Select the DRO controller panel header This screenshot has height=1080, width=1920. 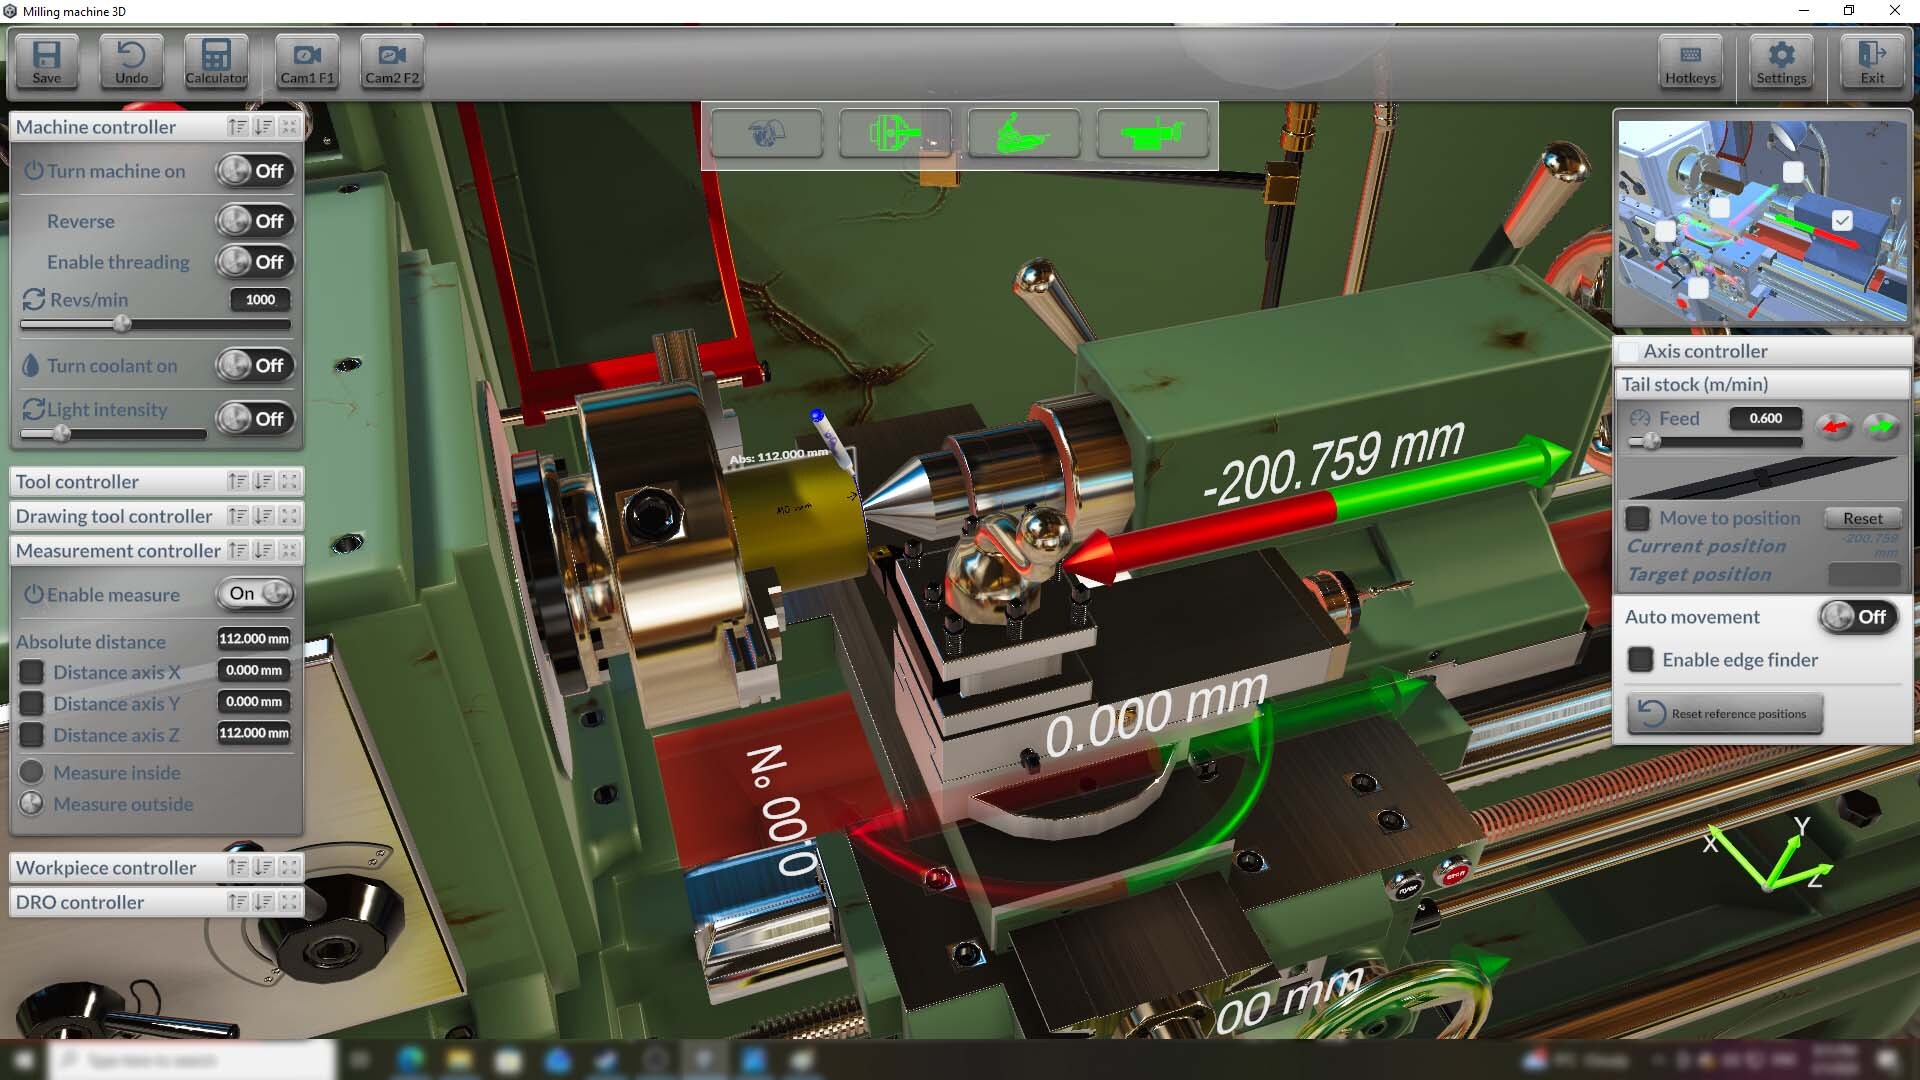pos(80,901)
